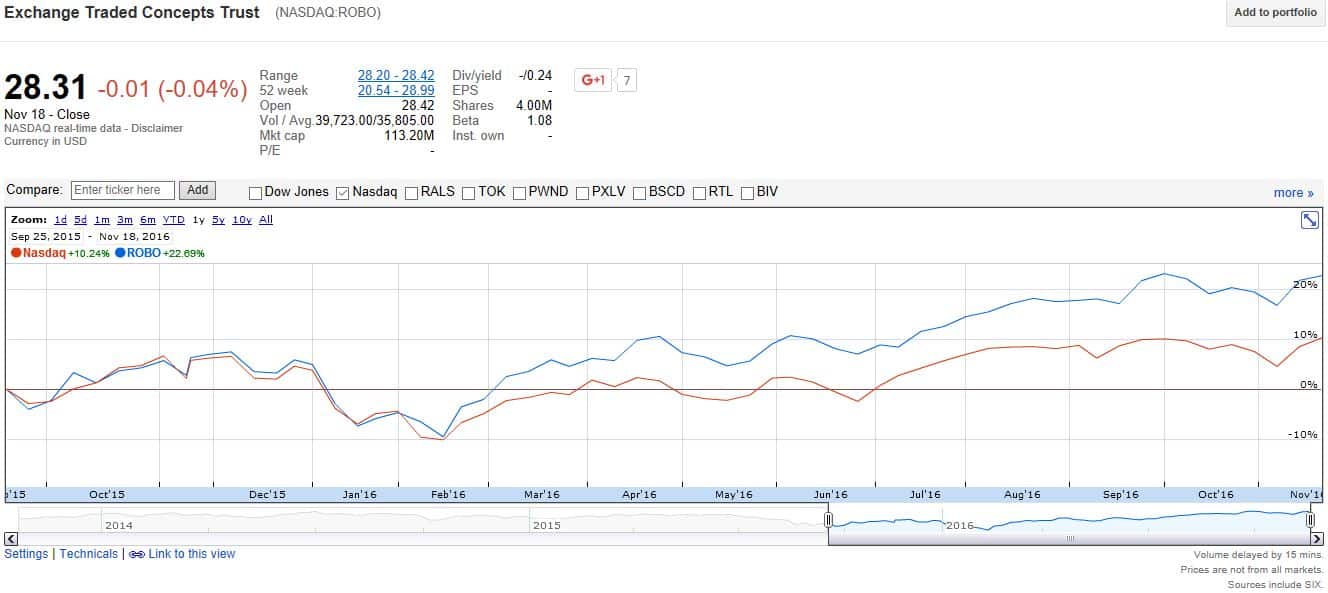
Task: Click the Jun'16 label on time axis
Action: (x=830, y=495)
